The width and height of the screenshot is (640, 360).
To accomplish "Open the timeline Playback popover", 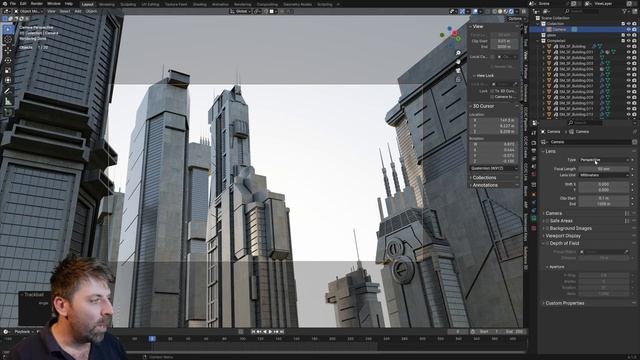I will 24,332.
